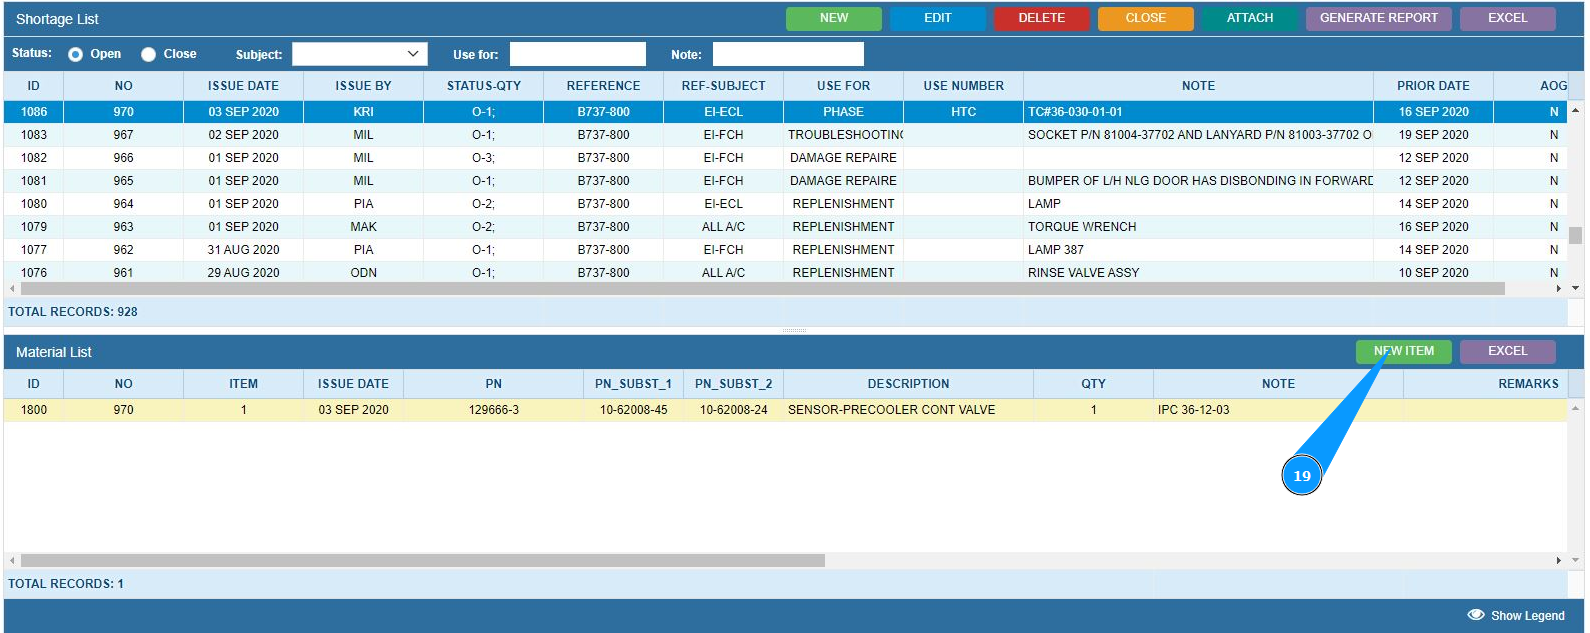The width and height of the screenshot is (1590, 633).
Task: Export Material List with EXCEL button
Action: pos(1507,351)
